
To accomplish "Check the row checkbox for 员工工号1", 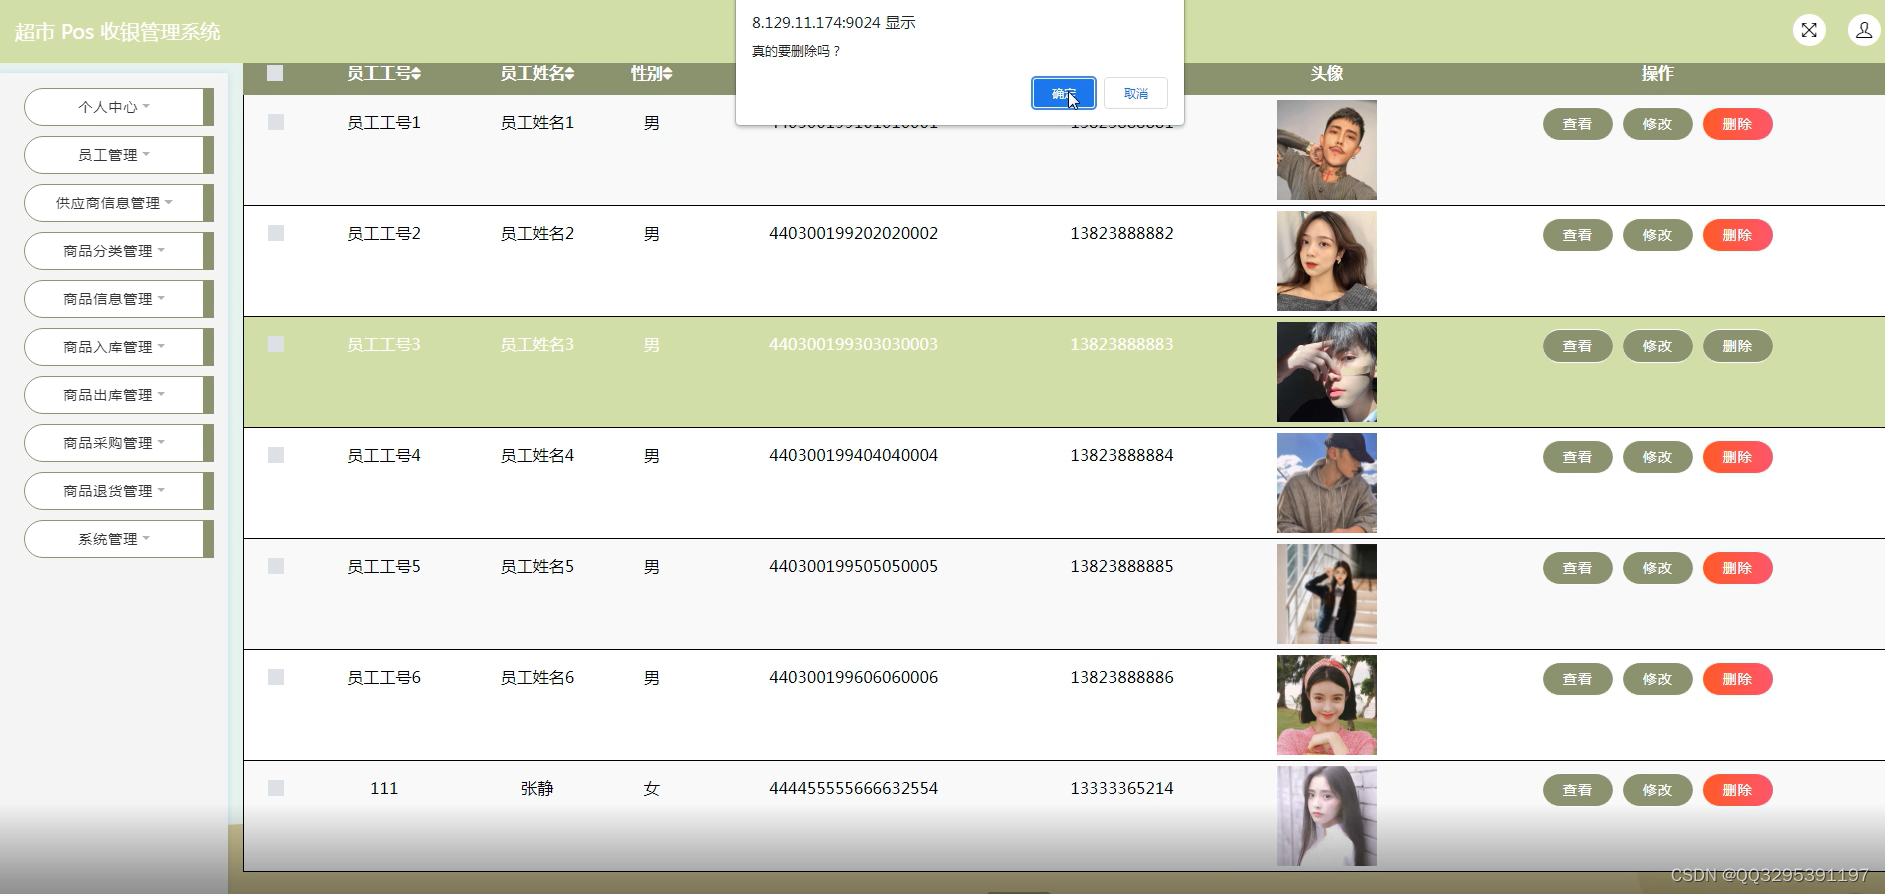I will coord(276,122).
